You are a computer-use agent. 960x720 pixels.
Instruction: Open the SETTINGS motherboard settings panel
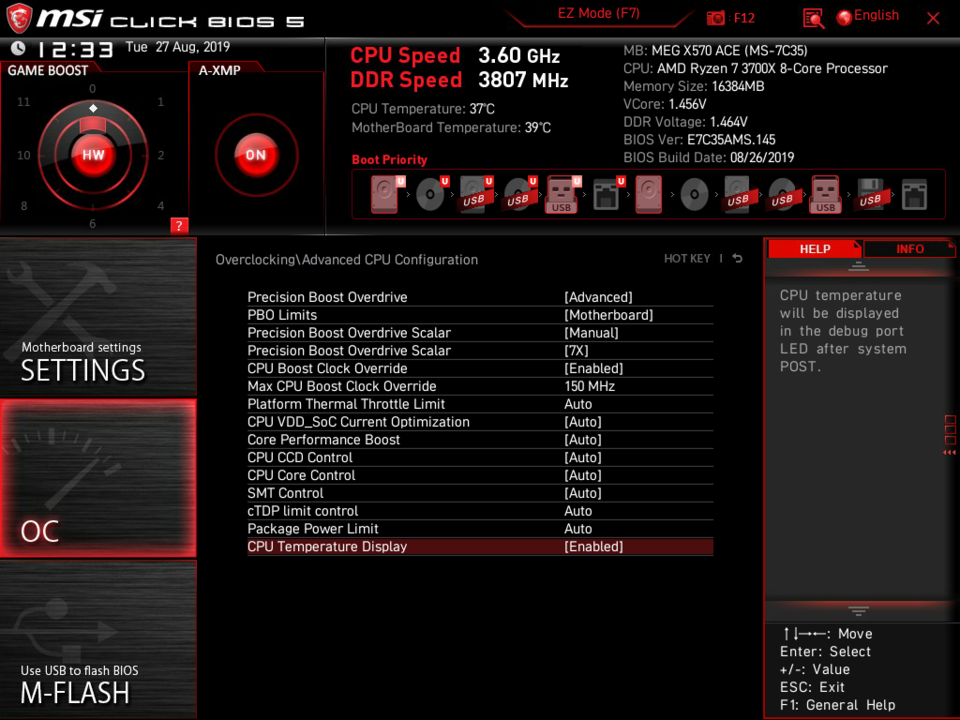coord(98,317)
